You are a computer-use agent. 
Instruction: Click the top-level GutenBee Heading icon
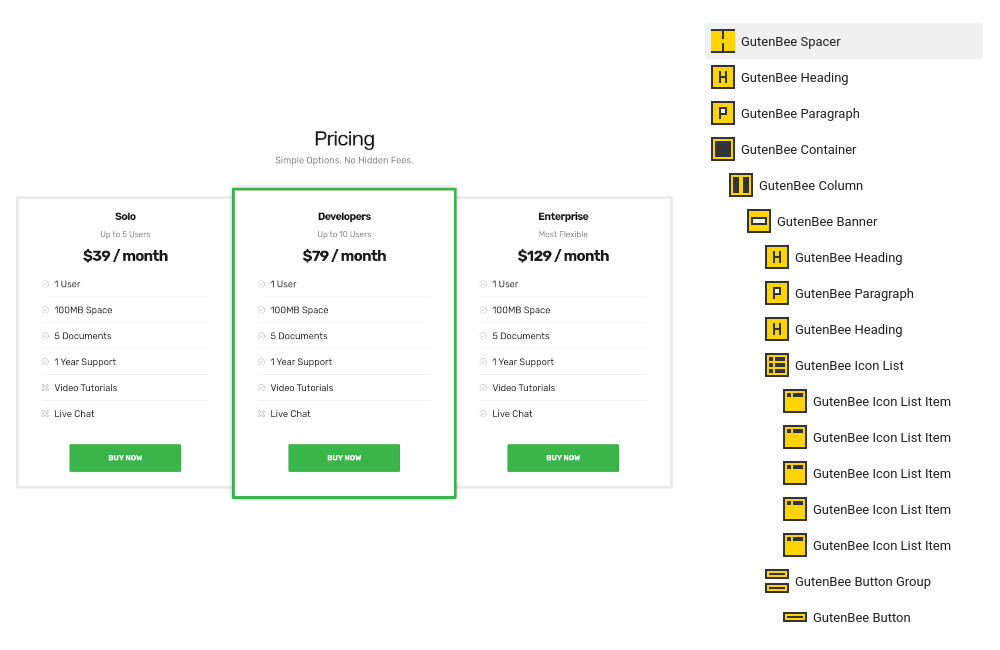[723, 77]
